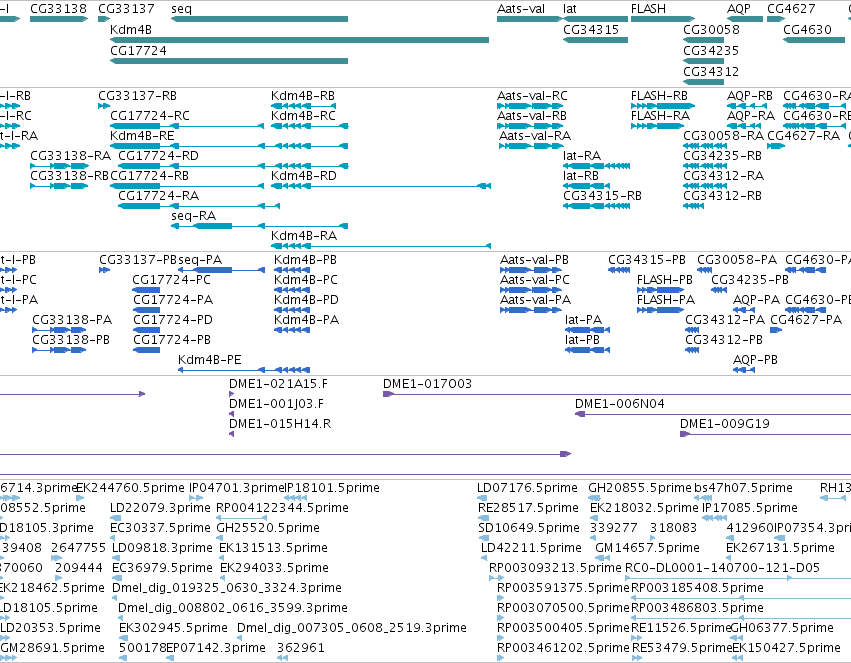Select transcript CG17724-RC
851x663 pixels.
tap(150, 116)
